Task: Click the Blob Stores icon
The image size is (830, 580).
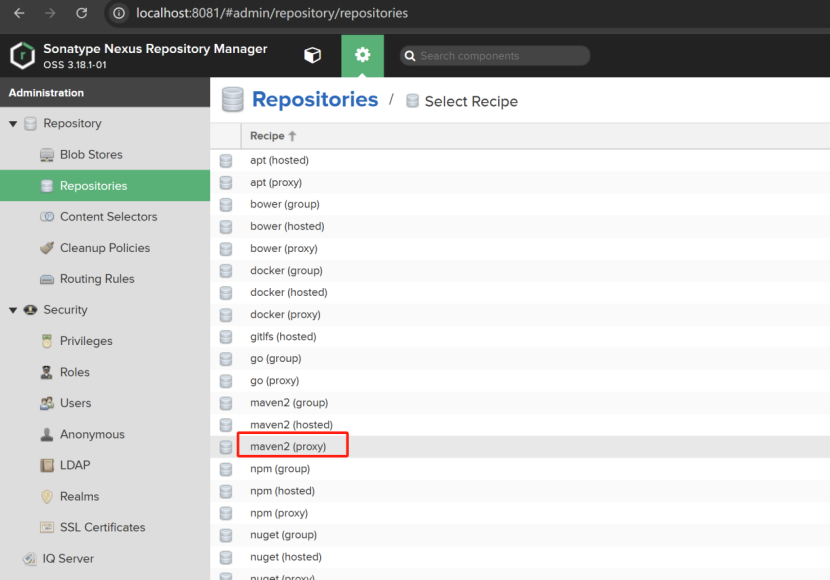Action: coord(47,155)
